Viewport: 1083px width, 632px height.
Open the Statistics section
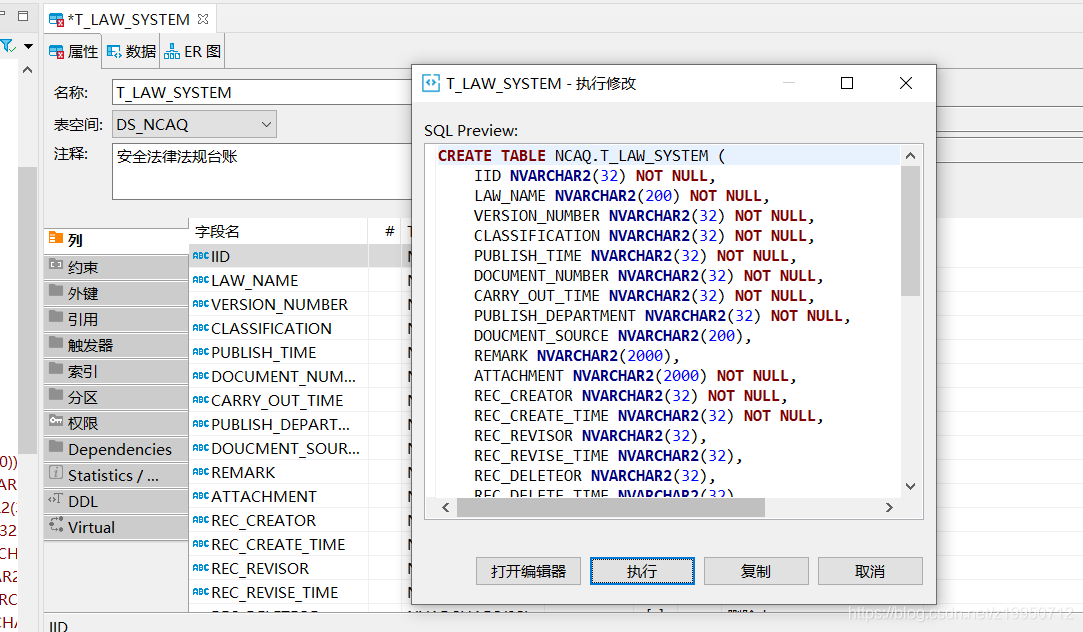(x=116, y=475)
